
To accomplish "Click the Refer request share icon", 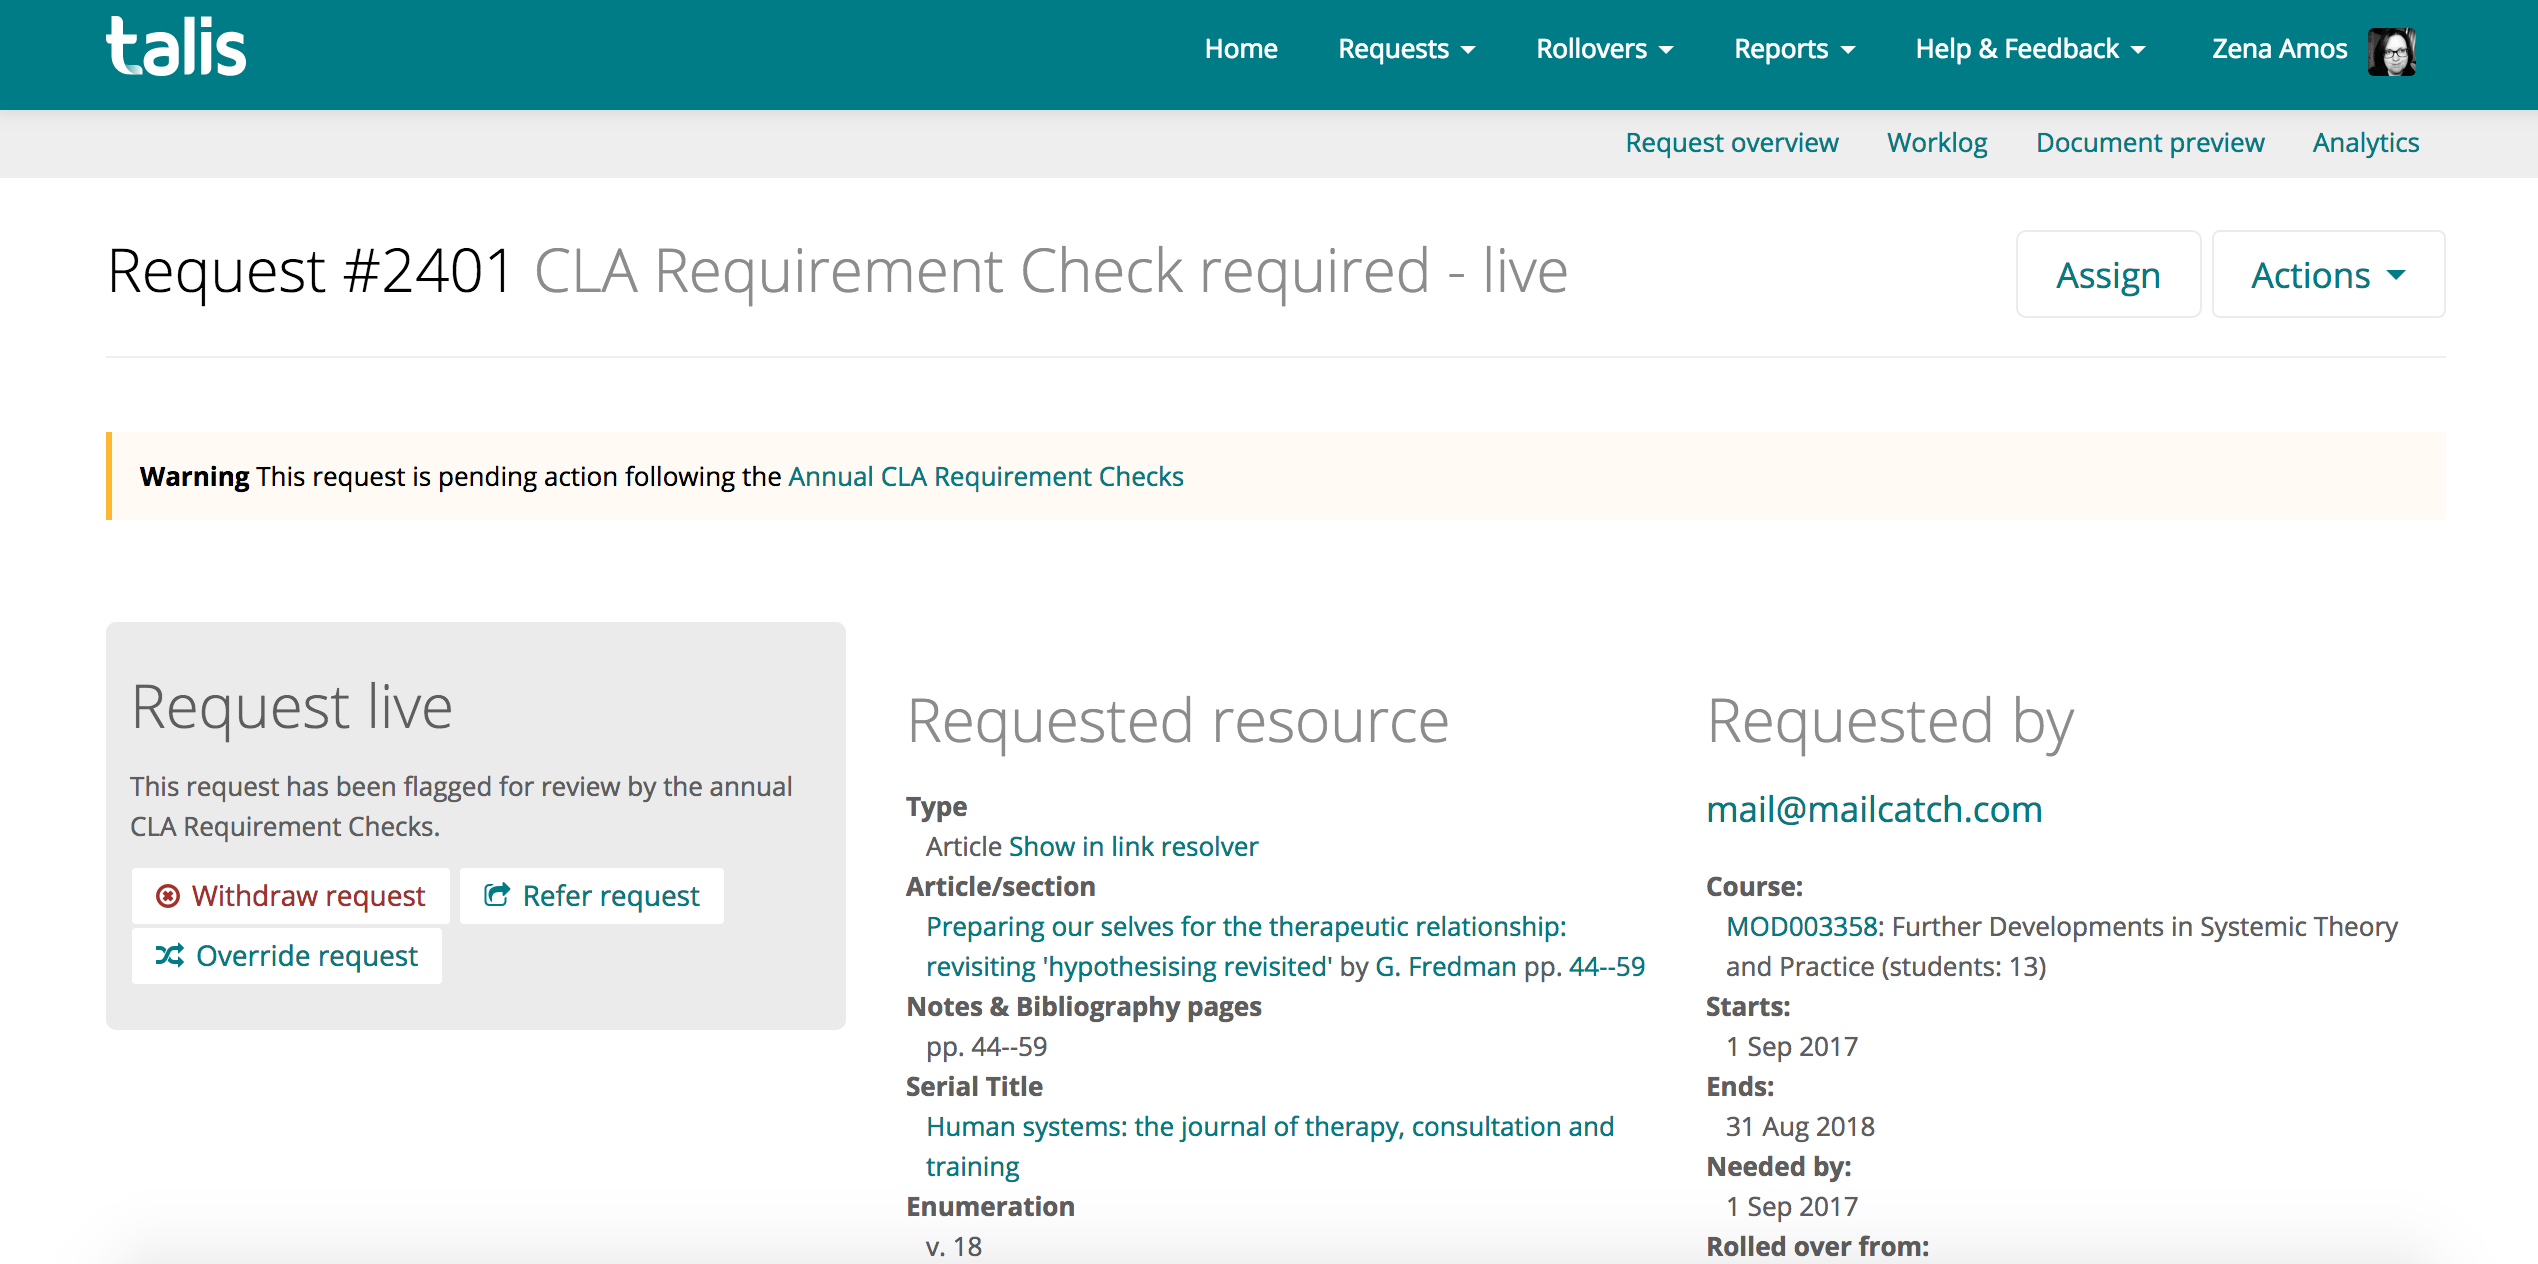I will pyautogui.click(x=497, y=895).
